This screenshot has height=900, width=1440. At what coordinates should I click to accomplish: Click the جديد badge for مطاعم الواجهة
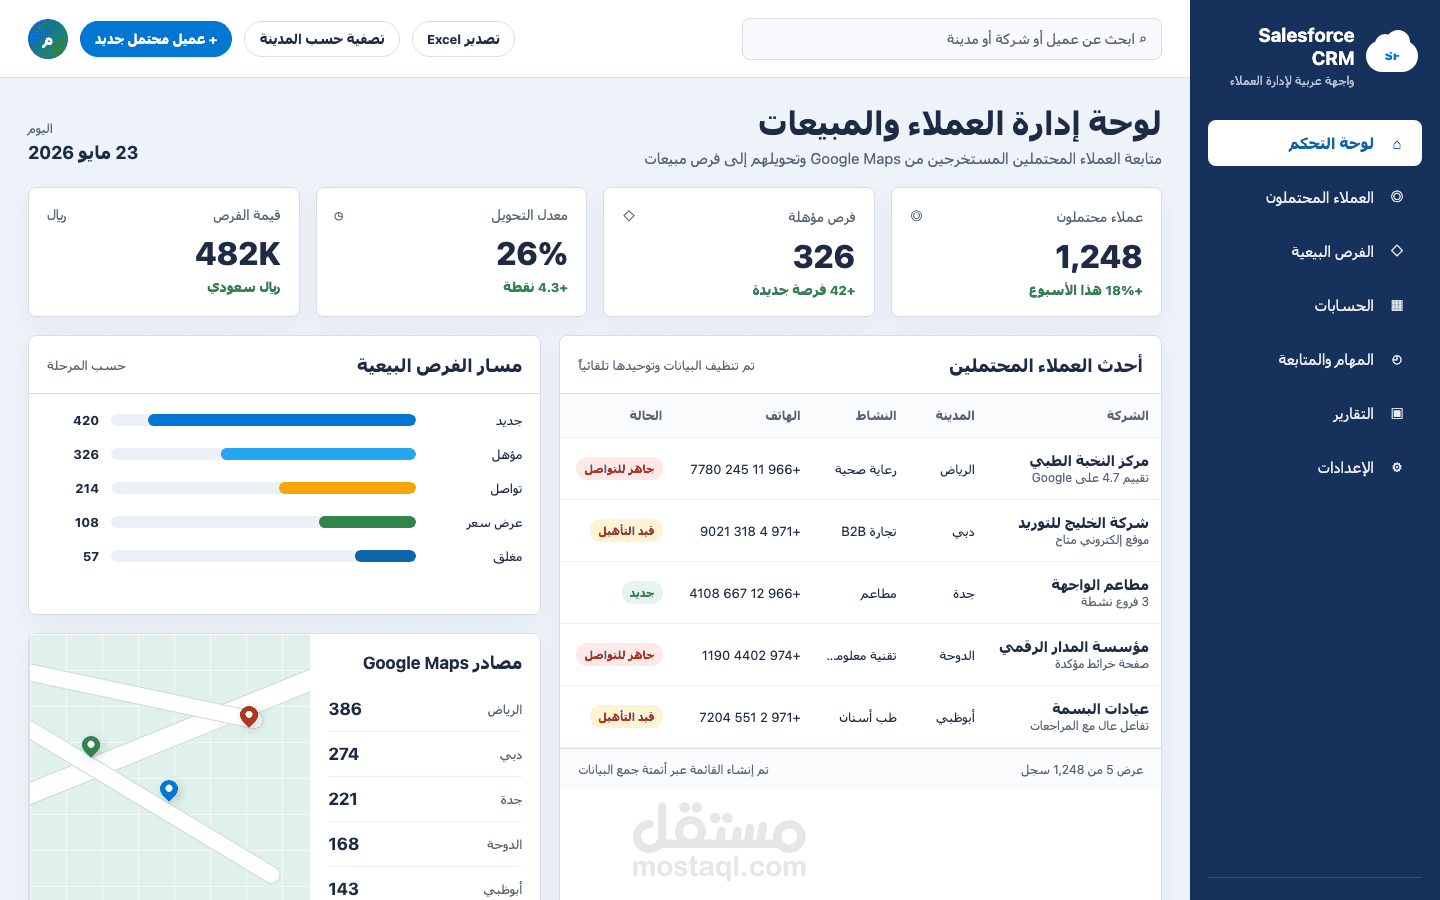642,592
